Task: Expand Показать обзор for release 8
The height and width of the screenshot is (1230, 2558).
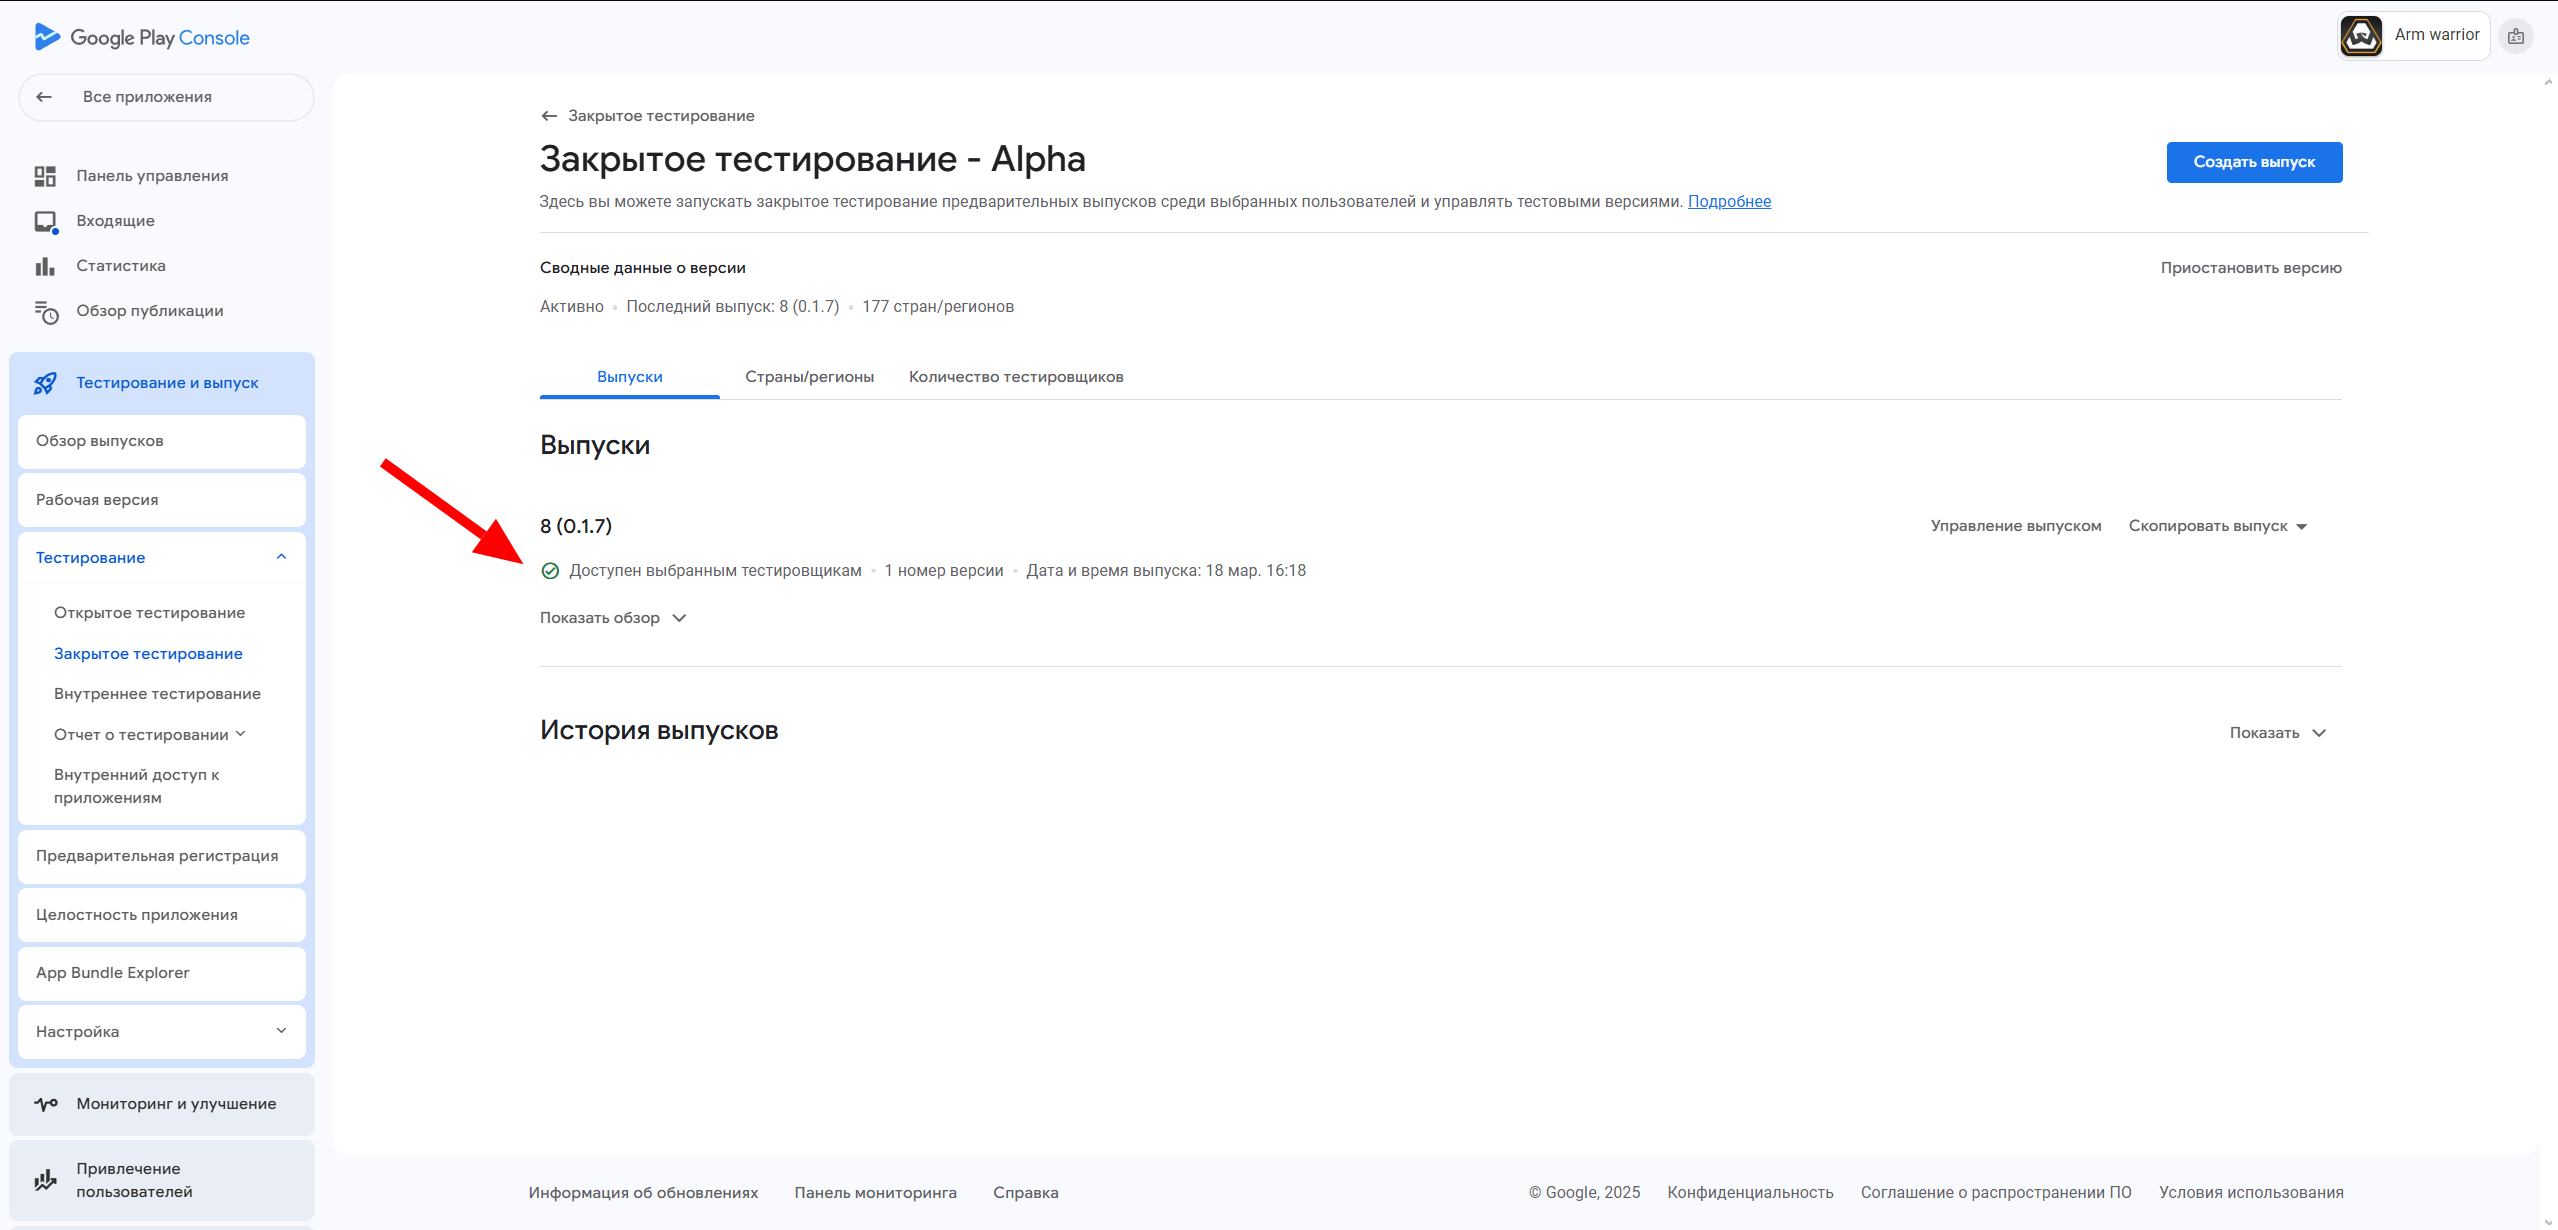Action: click(613, 618)
